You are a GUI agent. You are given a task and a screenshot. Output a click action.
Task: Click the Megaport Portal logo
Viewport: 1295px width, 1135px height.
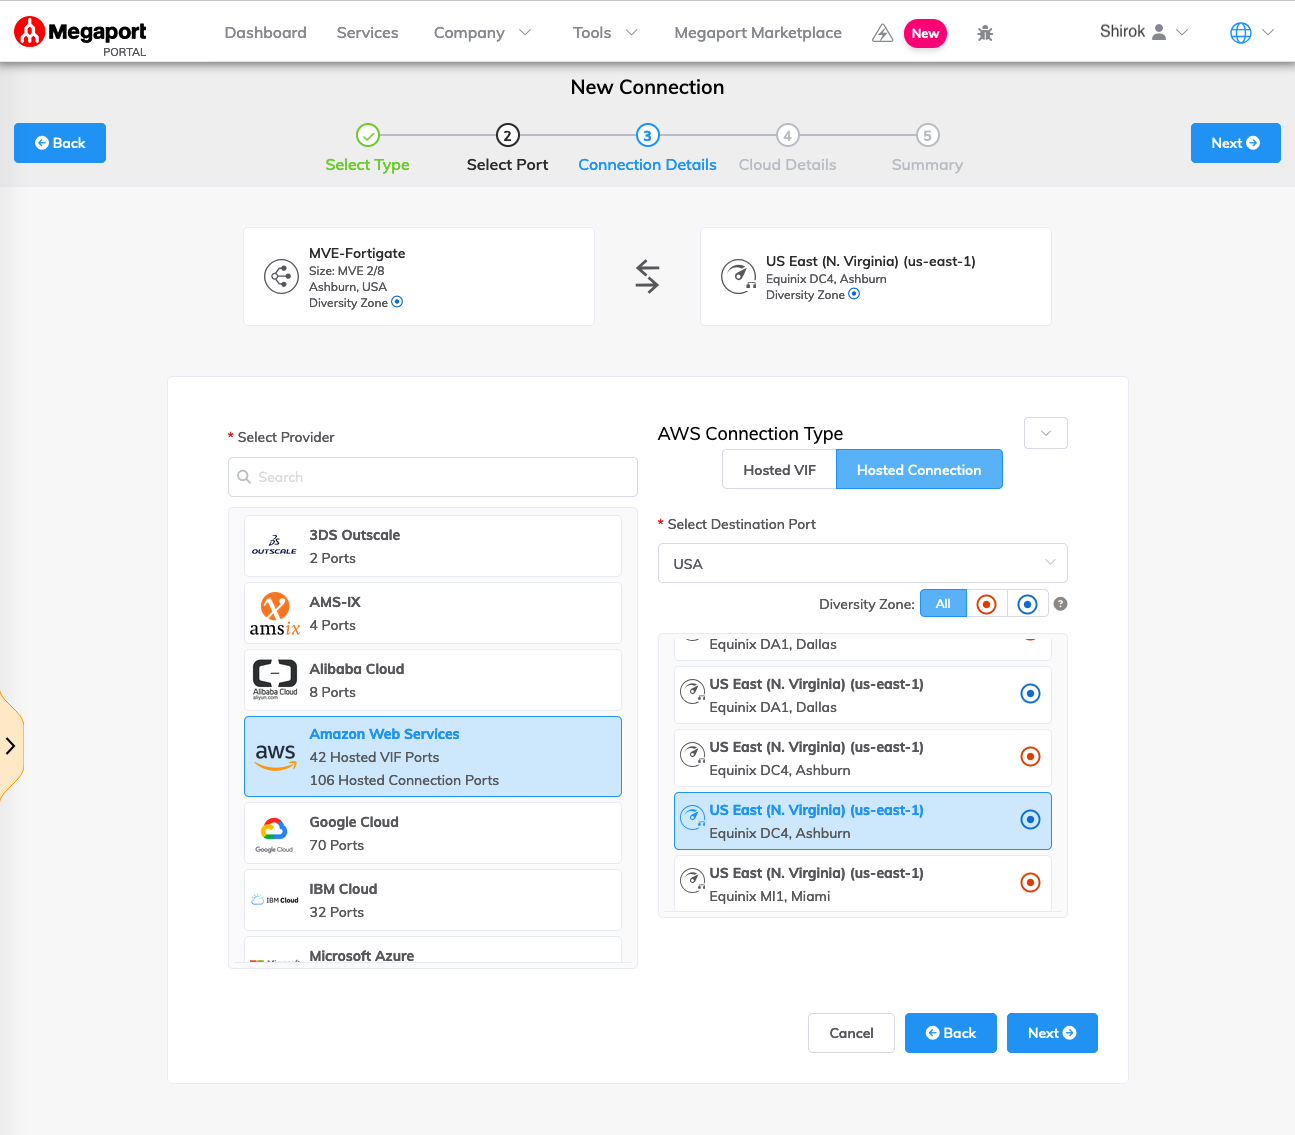[79, 32]
